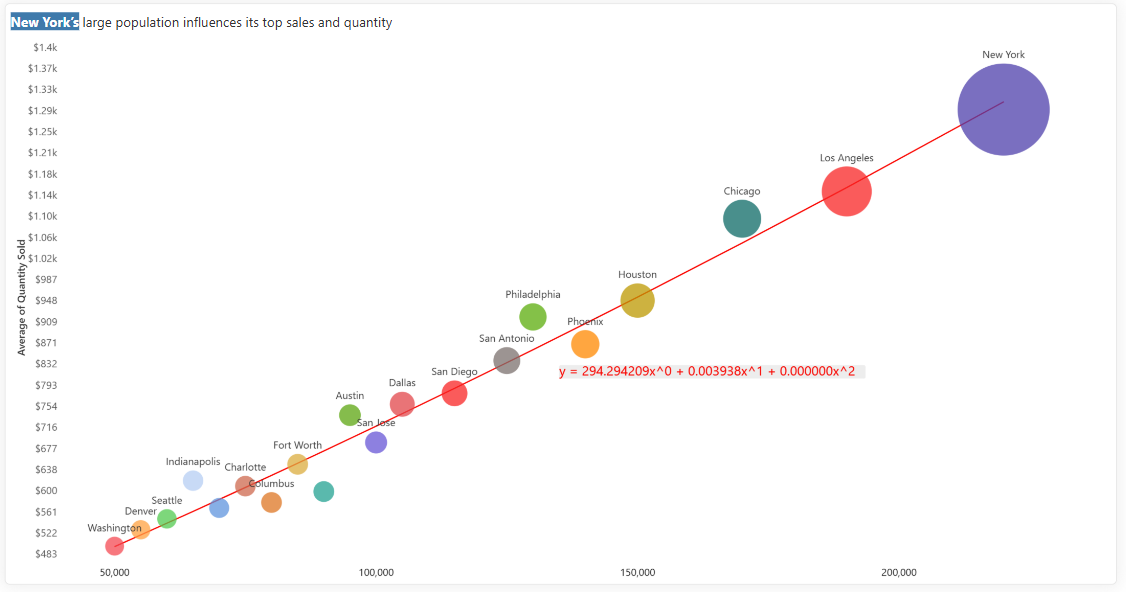Click the New York purple bubble
Viewport: 1126px width, 592px height.
coord(1003,109)
